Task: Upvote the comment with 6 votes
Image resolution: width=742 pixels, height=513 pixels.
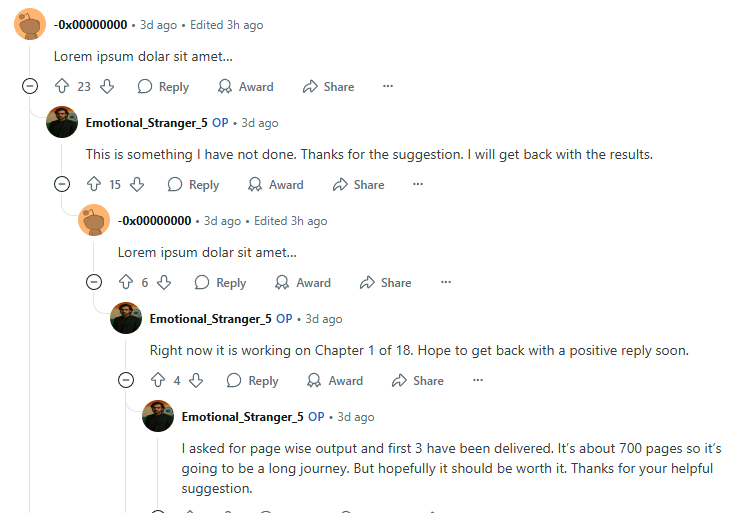Action: click(x=126, y=283)
